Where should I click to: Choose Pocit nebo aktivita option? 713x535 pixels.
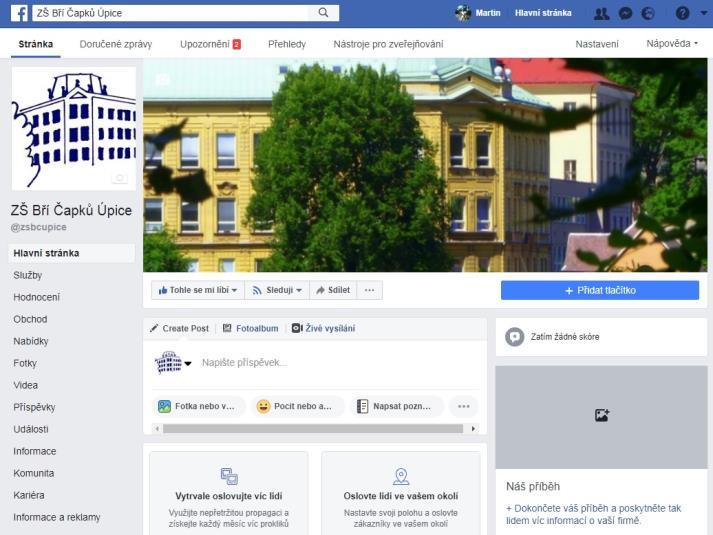point(297,406)
